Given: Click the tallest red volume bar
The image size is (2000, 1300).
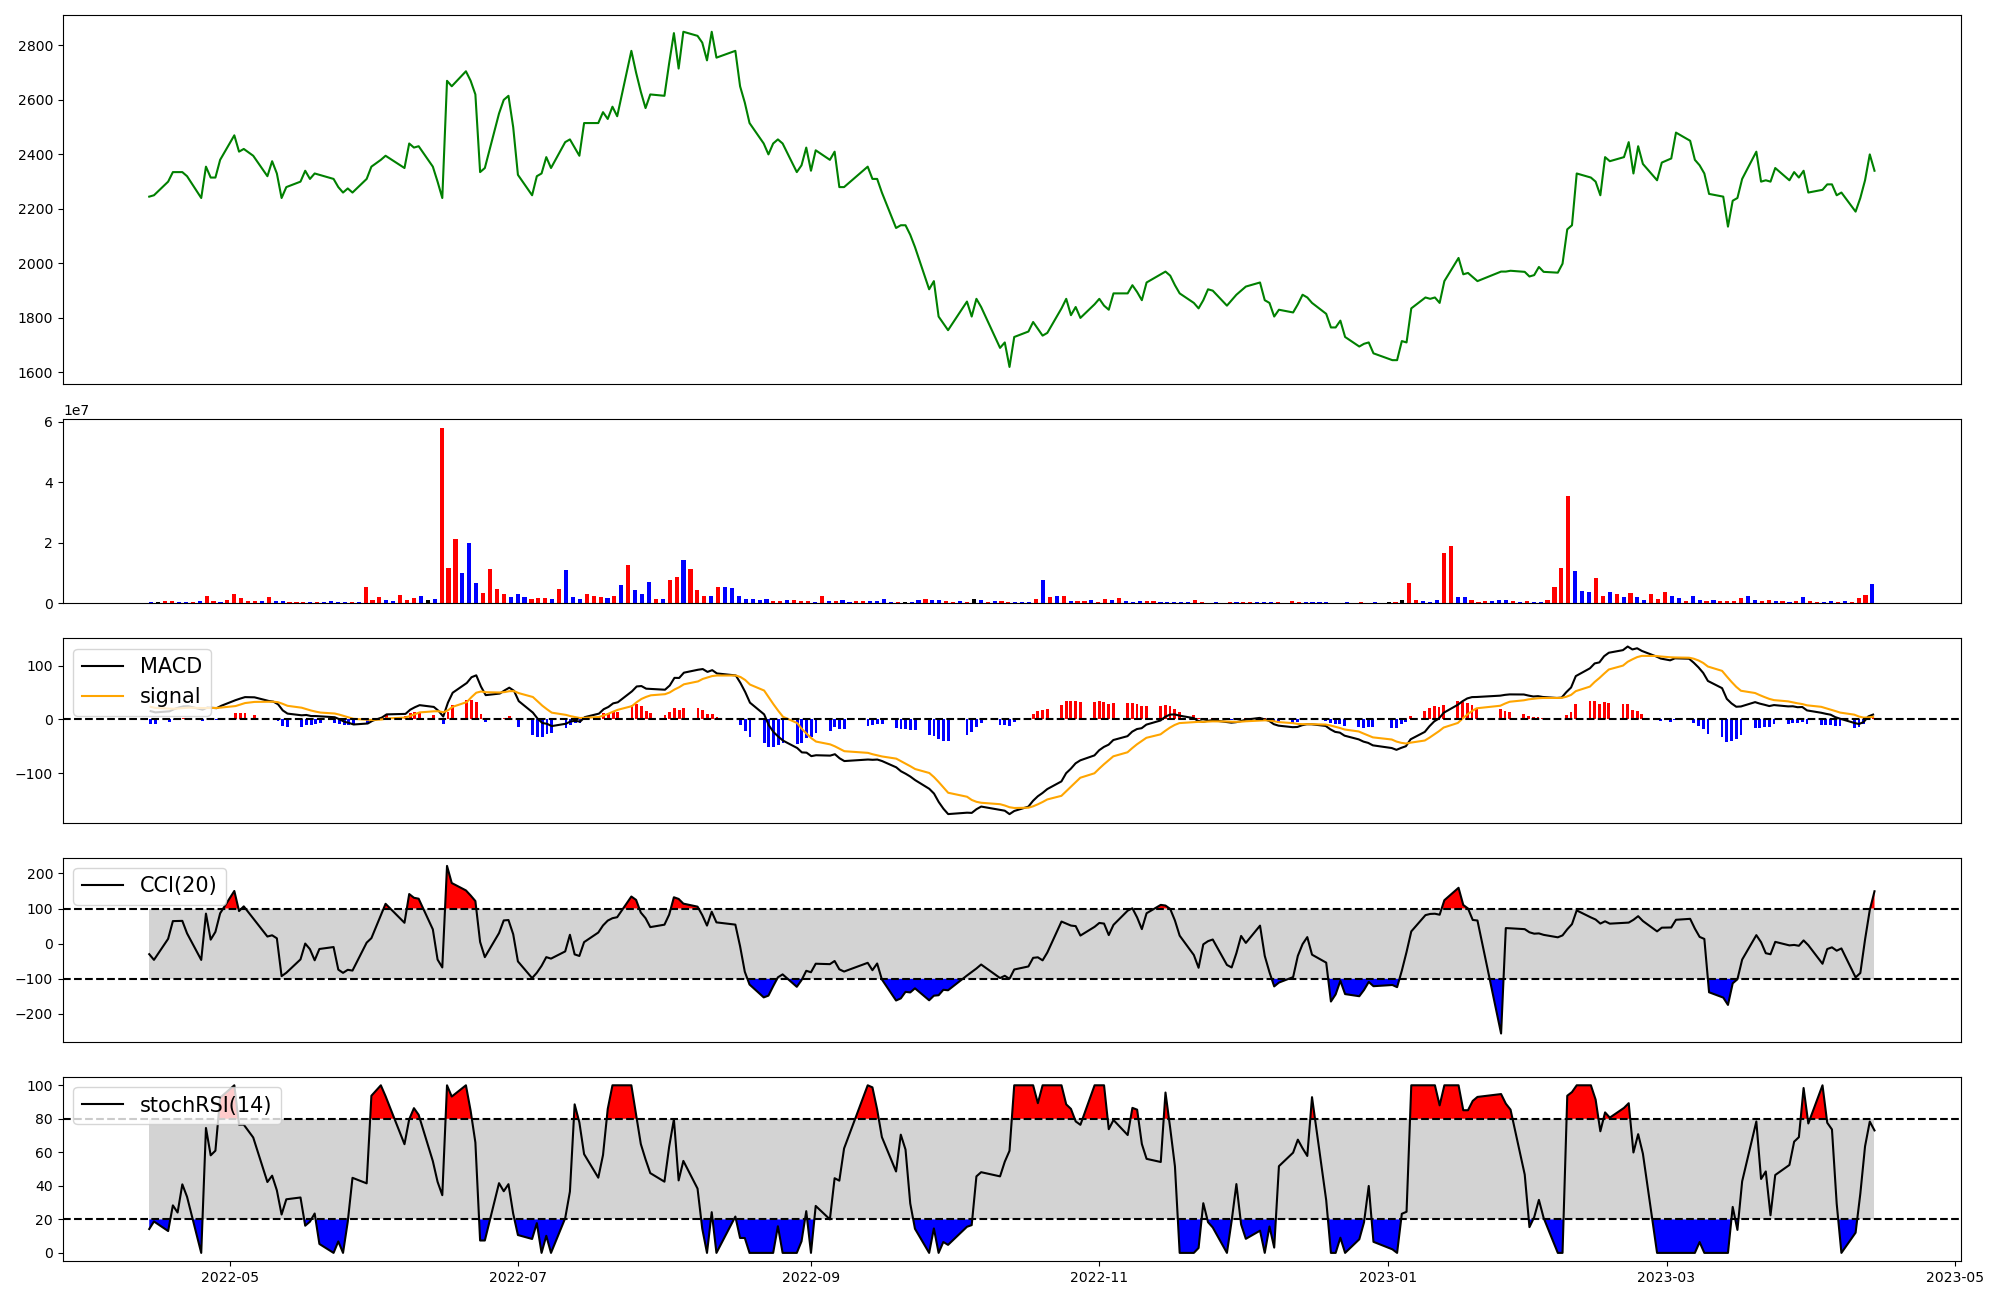Looking at the screenshot, I should (x=442, y=515).
